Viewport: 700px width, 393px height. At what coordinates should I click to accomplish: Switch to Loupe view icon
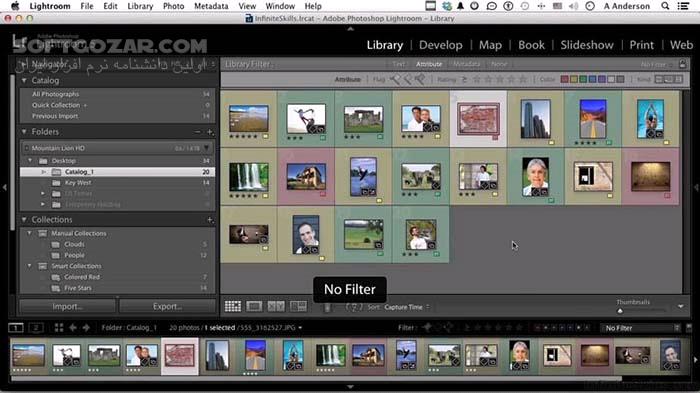pyautogui.click(x=254, y=306)
